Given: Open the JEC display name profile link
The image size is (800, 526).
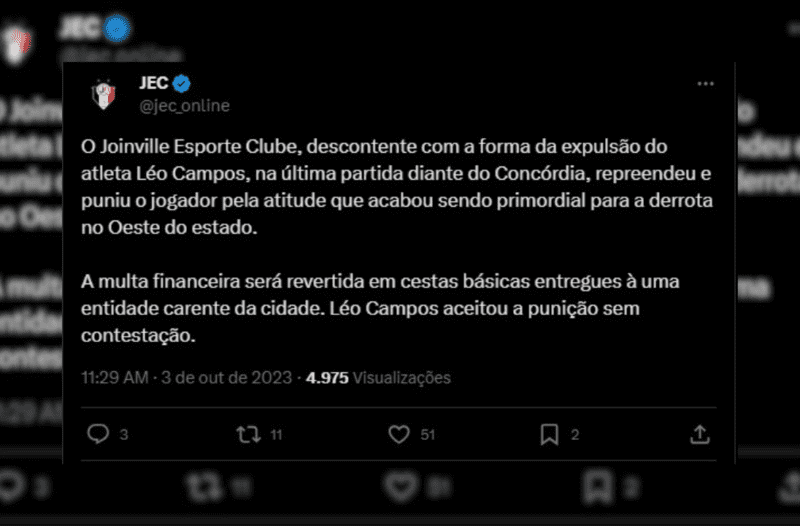Looking at the screenshot, I should click(154, 83).
